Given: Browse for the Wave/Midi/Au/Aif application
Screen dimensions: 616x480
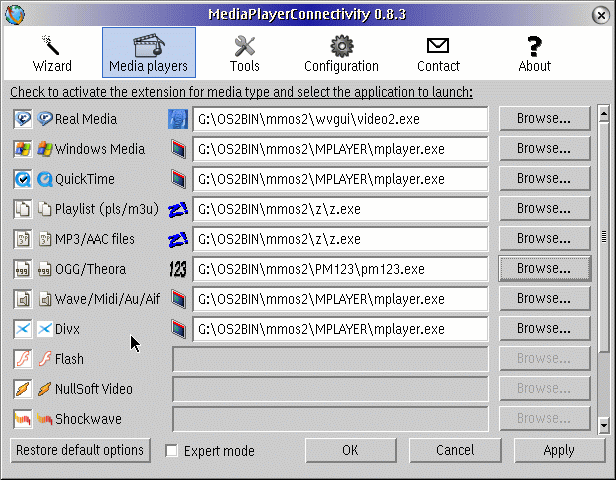Looking at the screenshot, I should point(544,299).
